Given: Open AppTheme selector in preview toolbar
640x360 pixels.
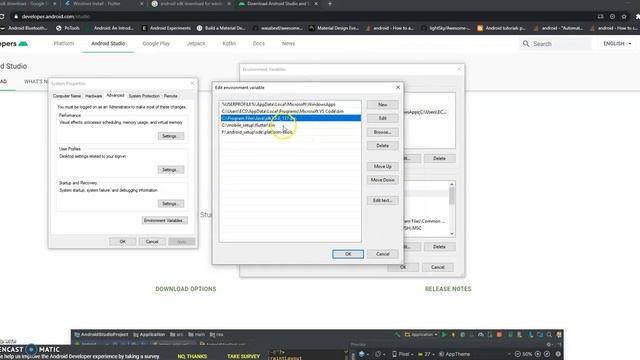Looking at the screenshot, I should [x=455, y=354].
